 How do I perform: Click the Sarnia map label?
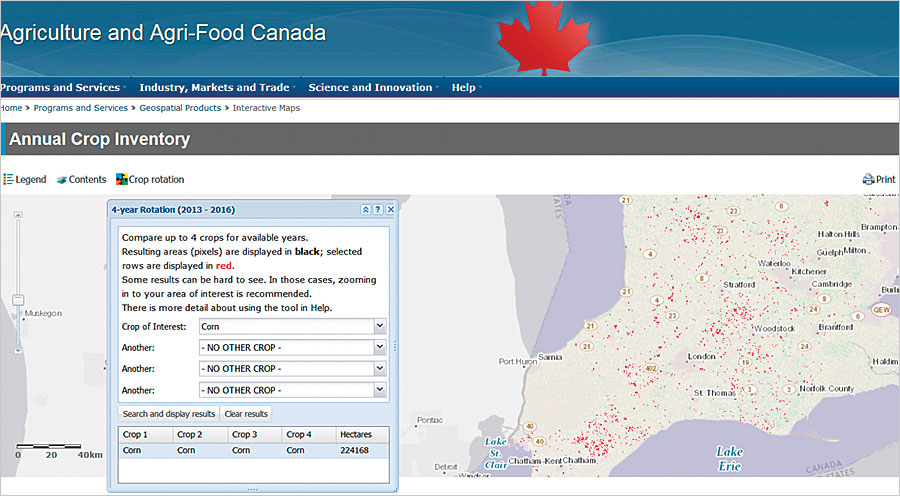click(x=550, y=357)
